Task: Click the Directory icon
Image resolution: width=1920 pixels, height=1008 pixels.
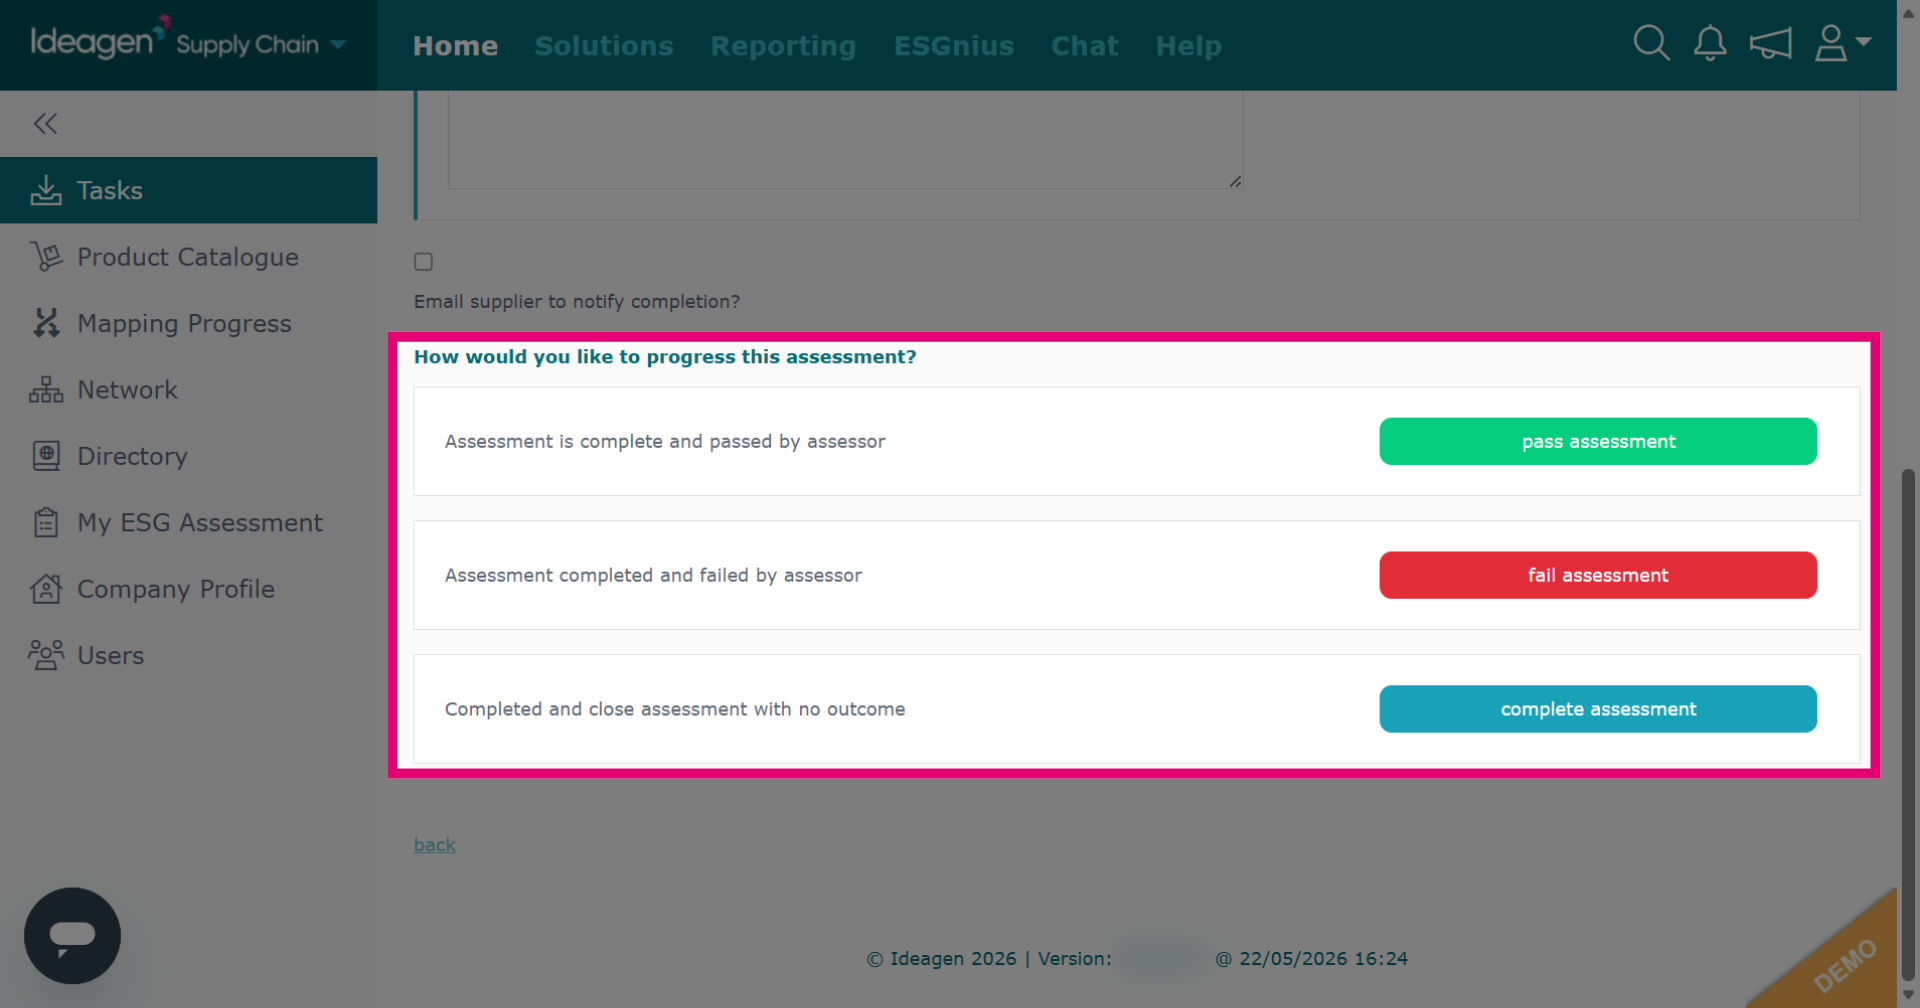Action: [46, 456]
